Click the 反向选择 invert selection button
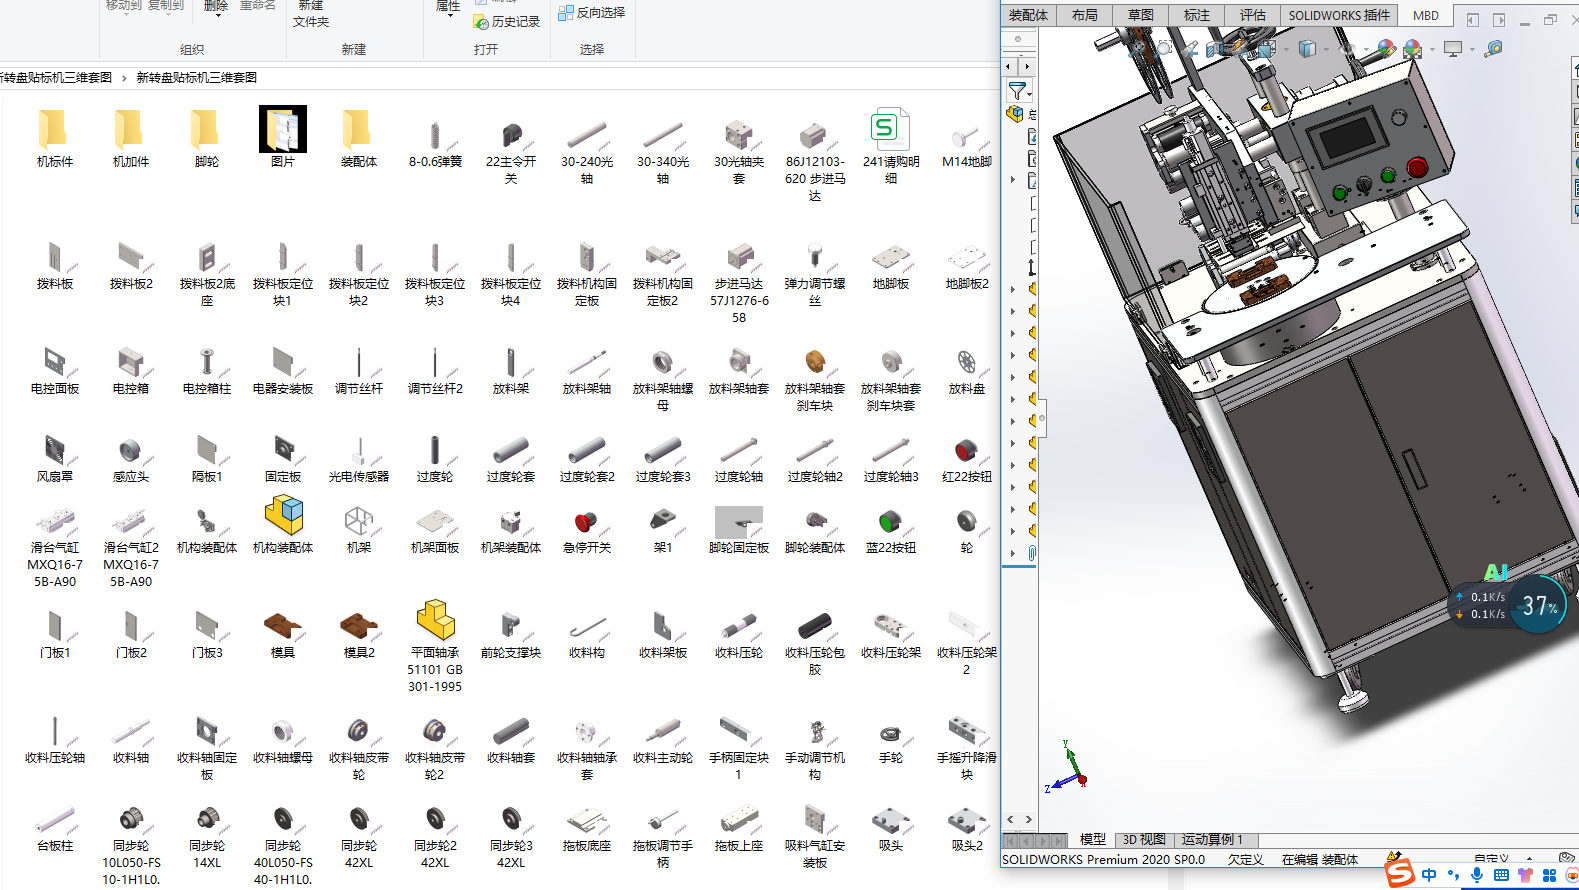Image resolution: width=1579 pixels, height=890 pixels. point(592,13)
